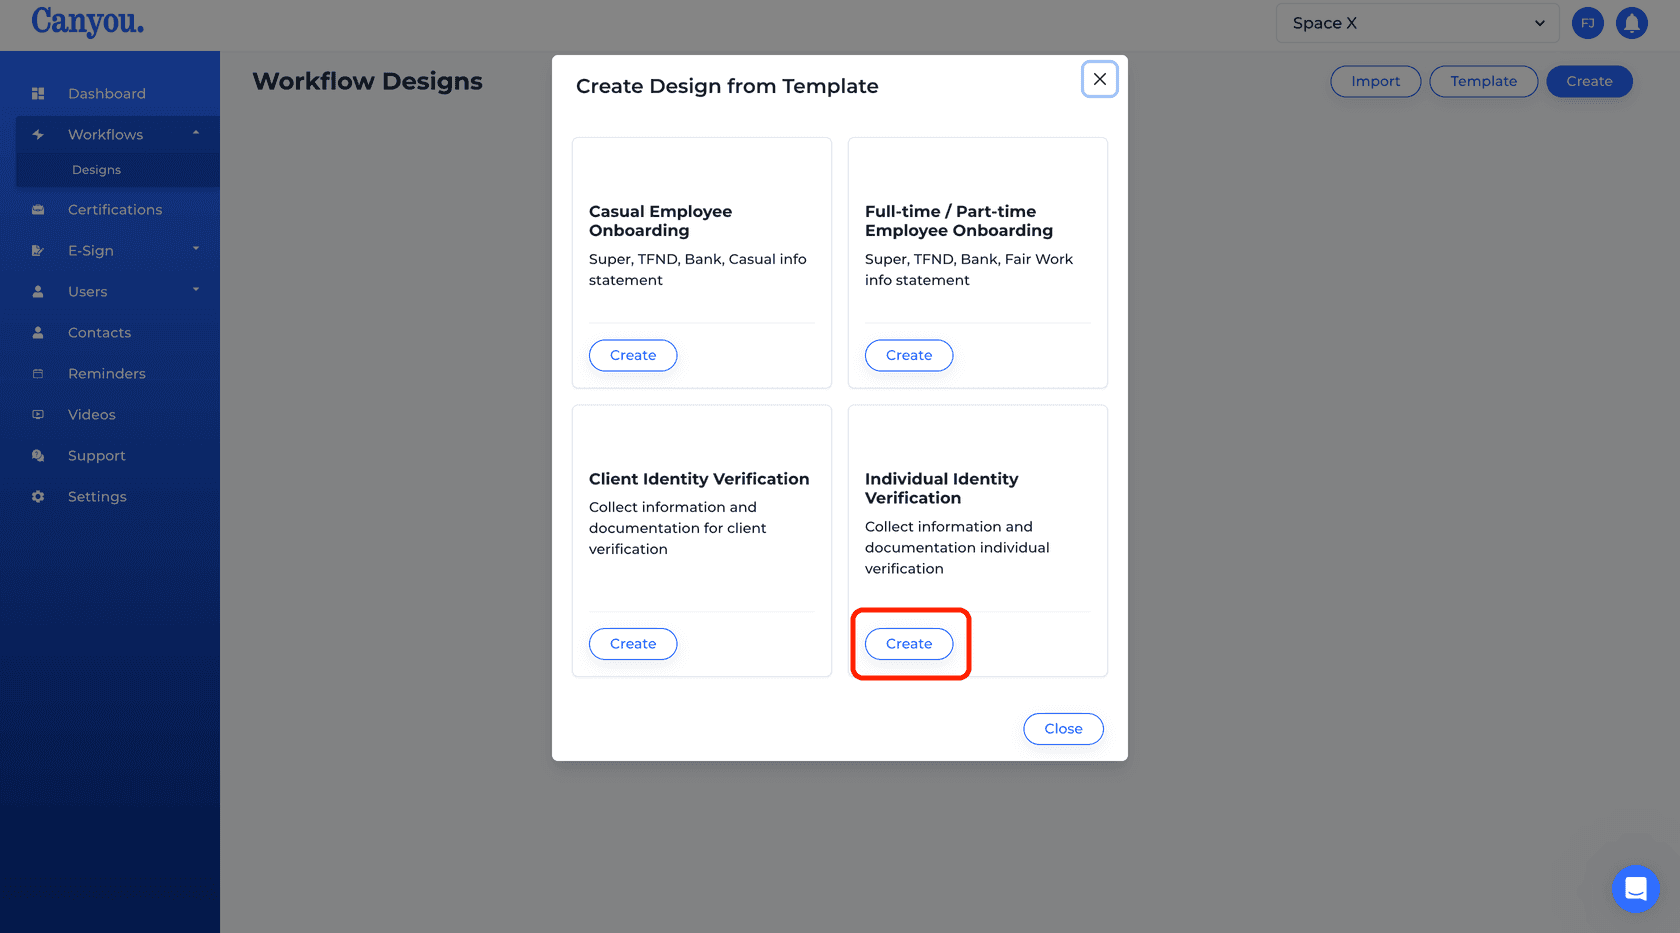Viewport: 1680px width, 933px height.
Task: Open Settings via the gear icon
Action: pyautogui.click(x=38, y=496)
